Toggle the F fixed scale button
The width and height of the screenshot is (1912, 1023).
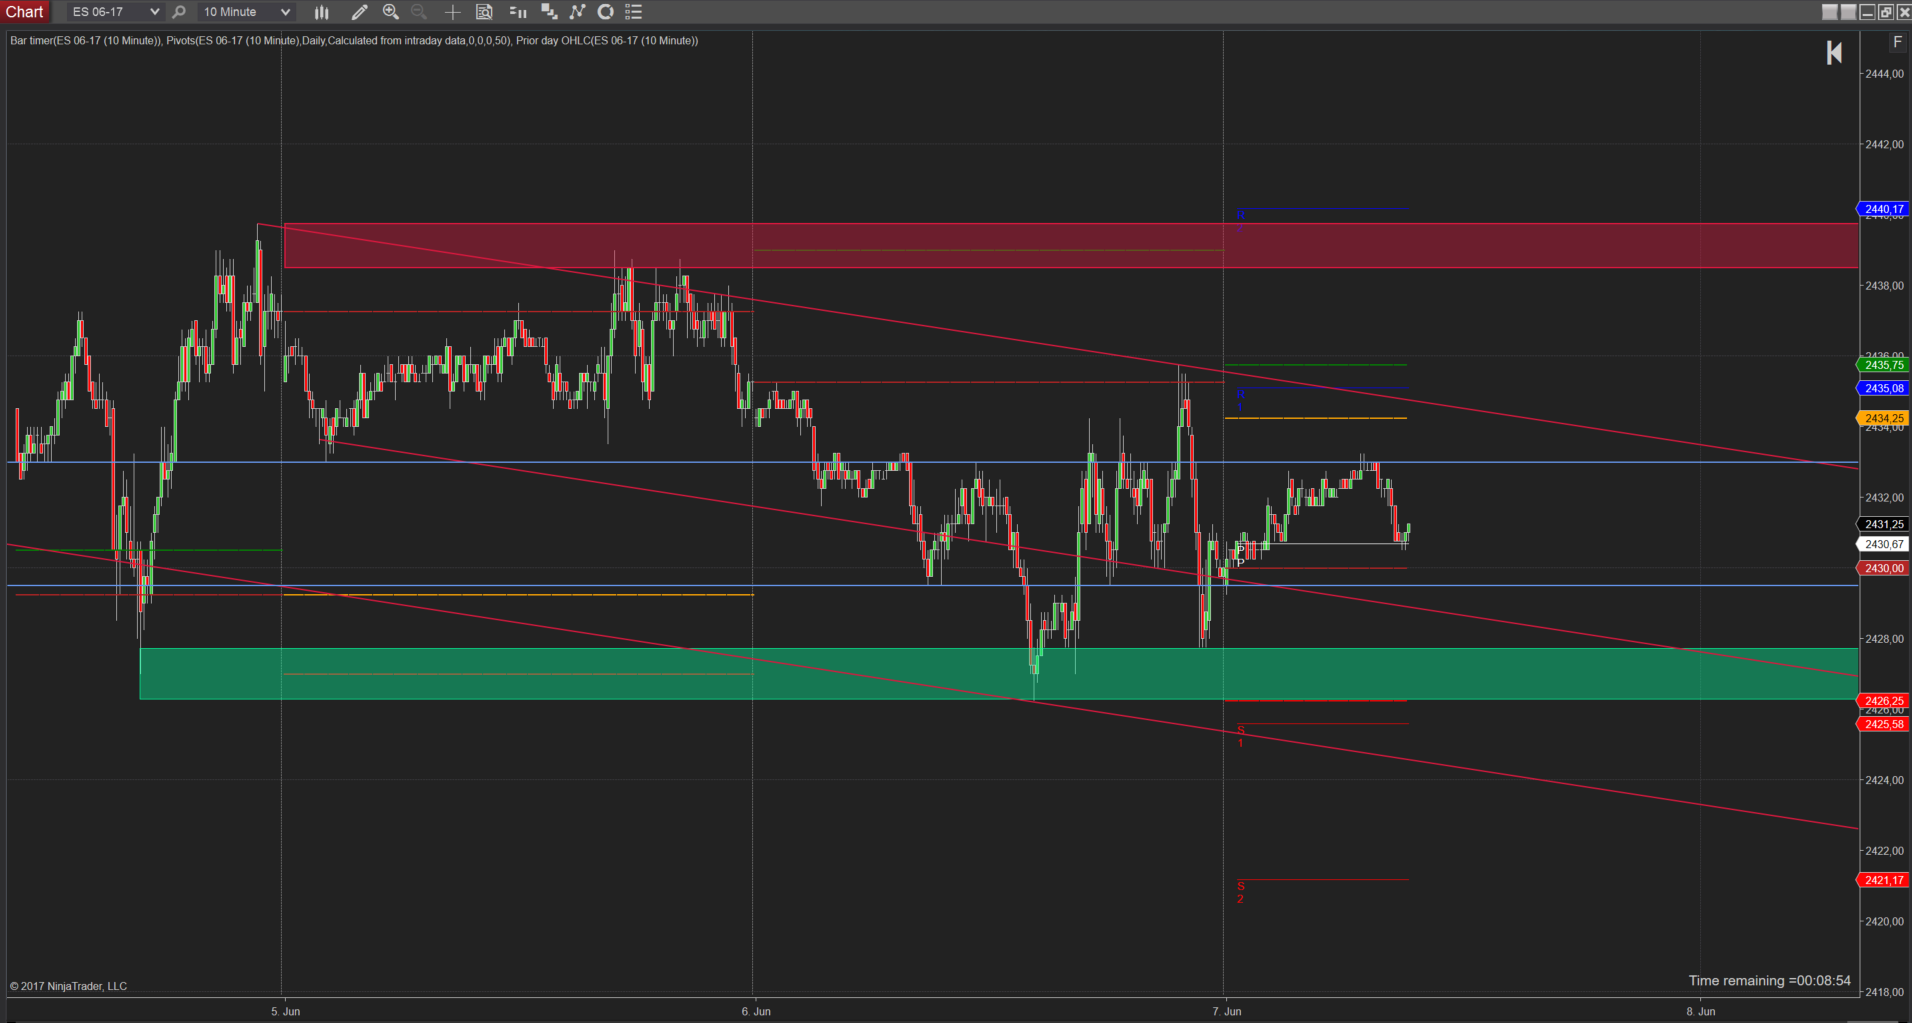point(1897,42)
